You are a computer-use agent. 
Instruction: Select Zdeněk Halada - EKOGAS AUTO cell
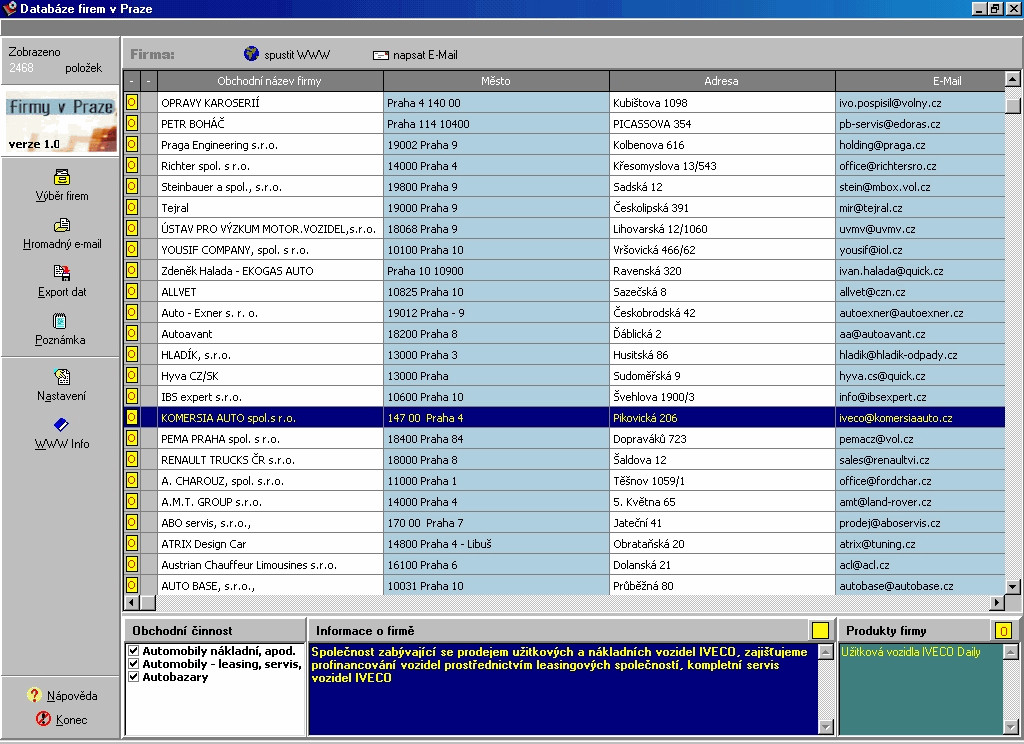click(270, 270)
